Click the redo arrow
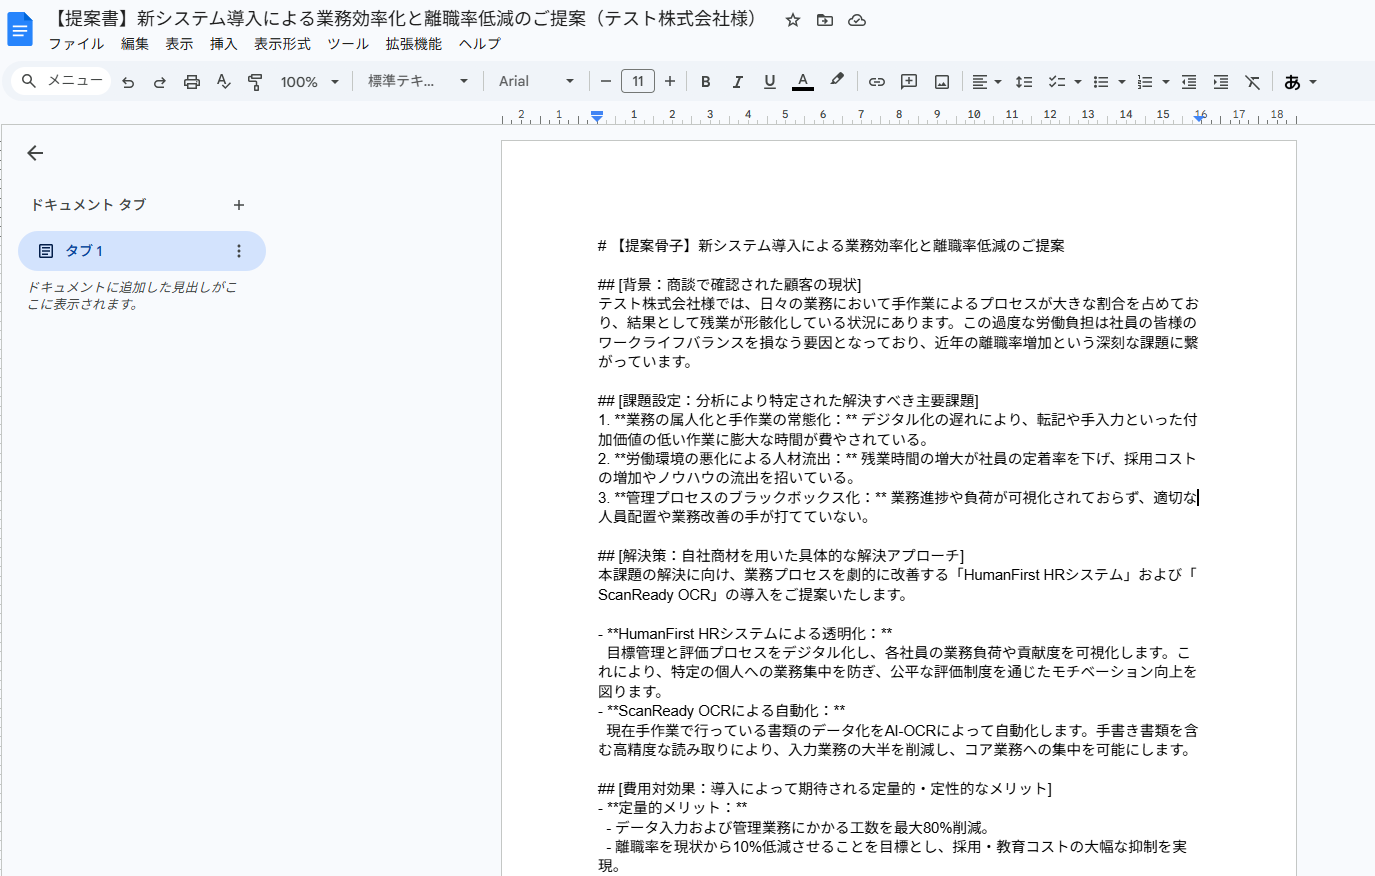Viewport: 1375px width, 876px height. [x=160, y=82]
